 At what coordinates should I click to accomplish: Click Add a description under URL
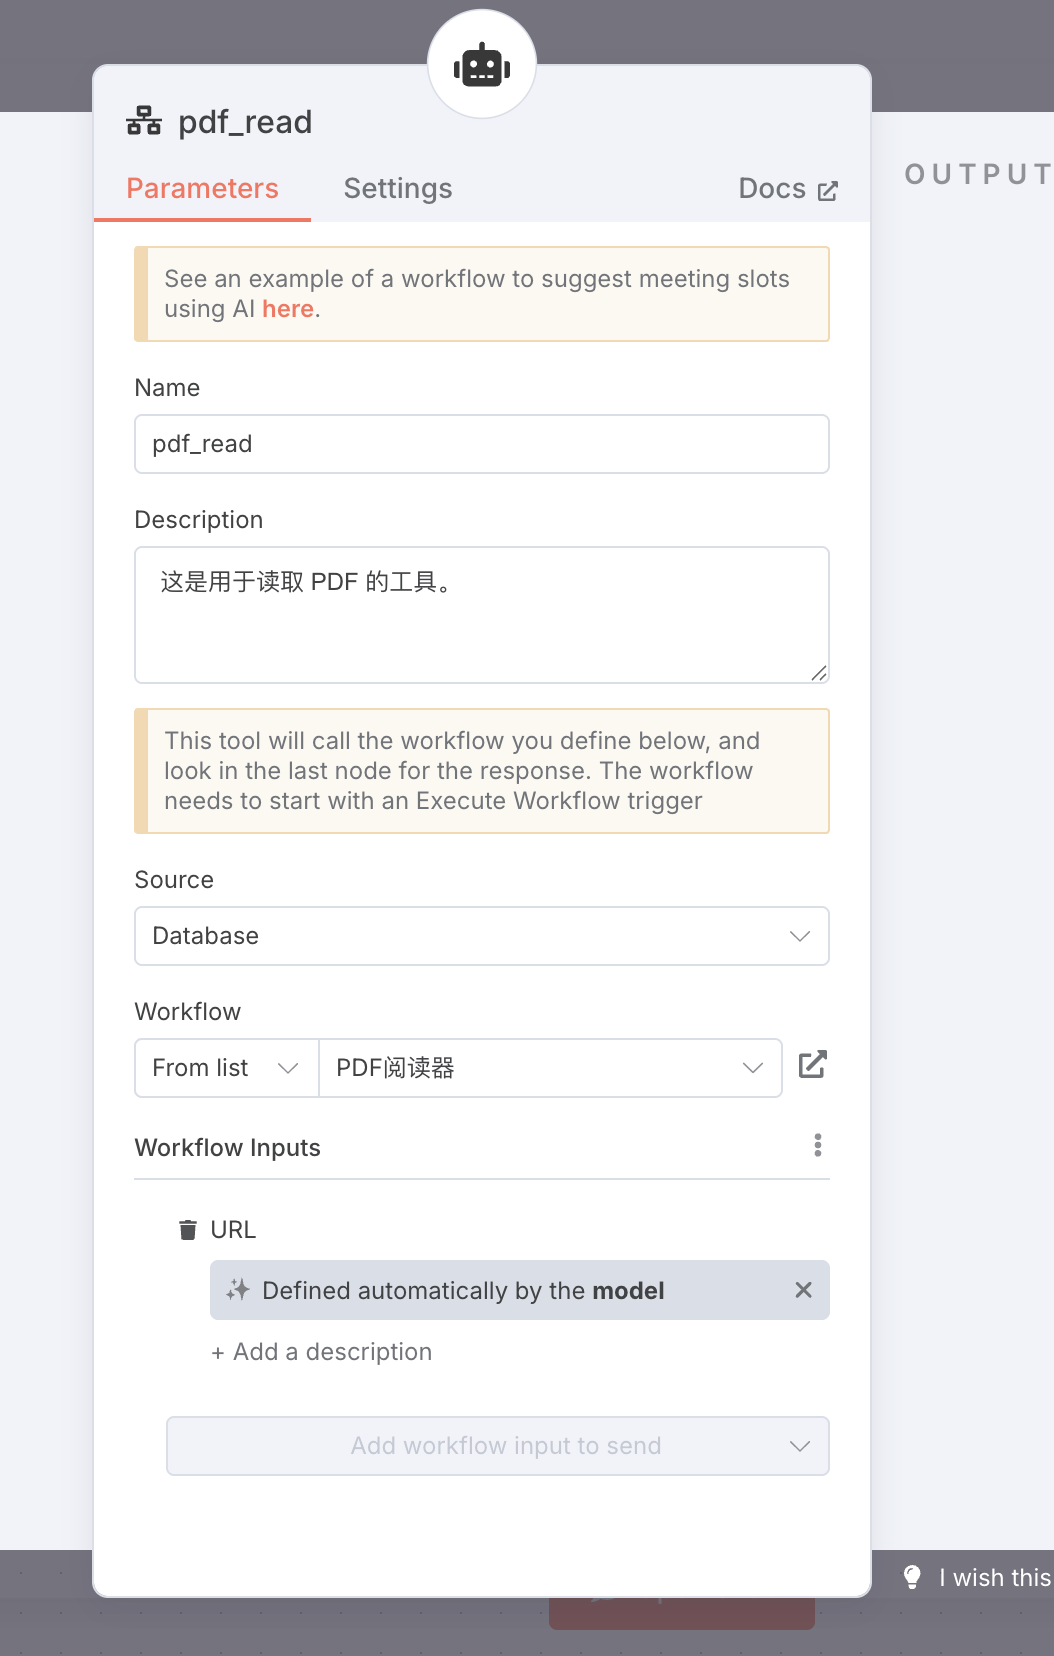(322, 1352)
